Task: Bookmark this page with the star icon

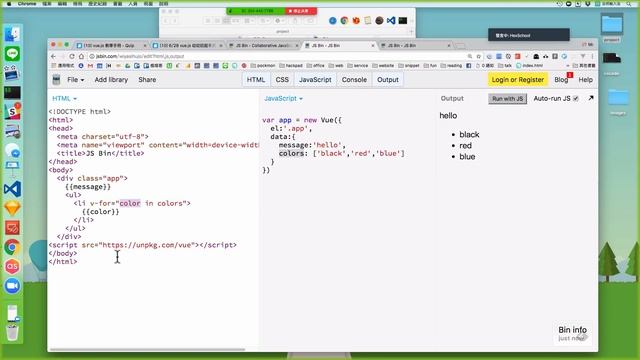Action: click(479, 56)
